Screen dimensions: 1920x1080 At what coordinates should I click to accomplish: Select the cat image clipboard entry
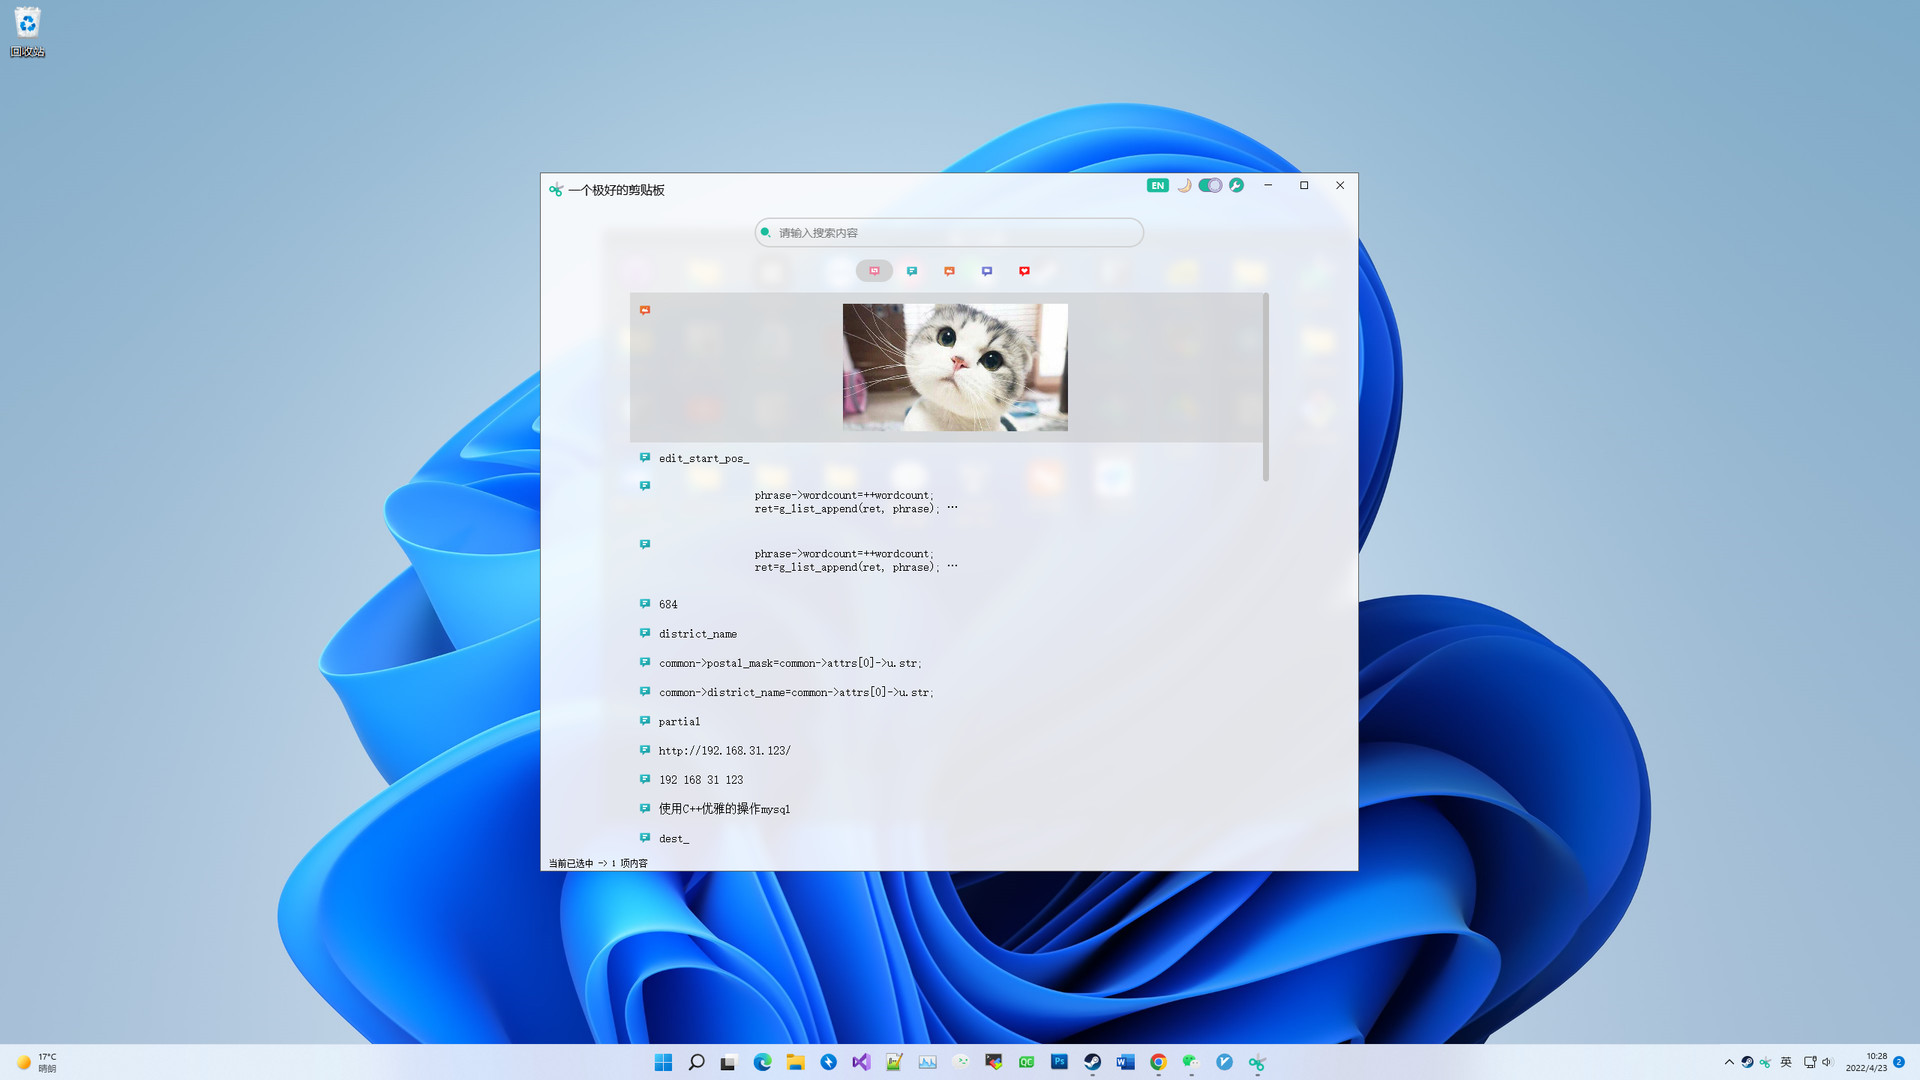point(954,367)
